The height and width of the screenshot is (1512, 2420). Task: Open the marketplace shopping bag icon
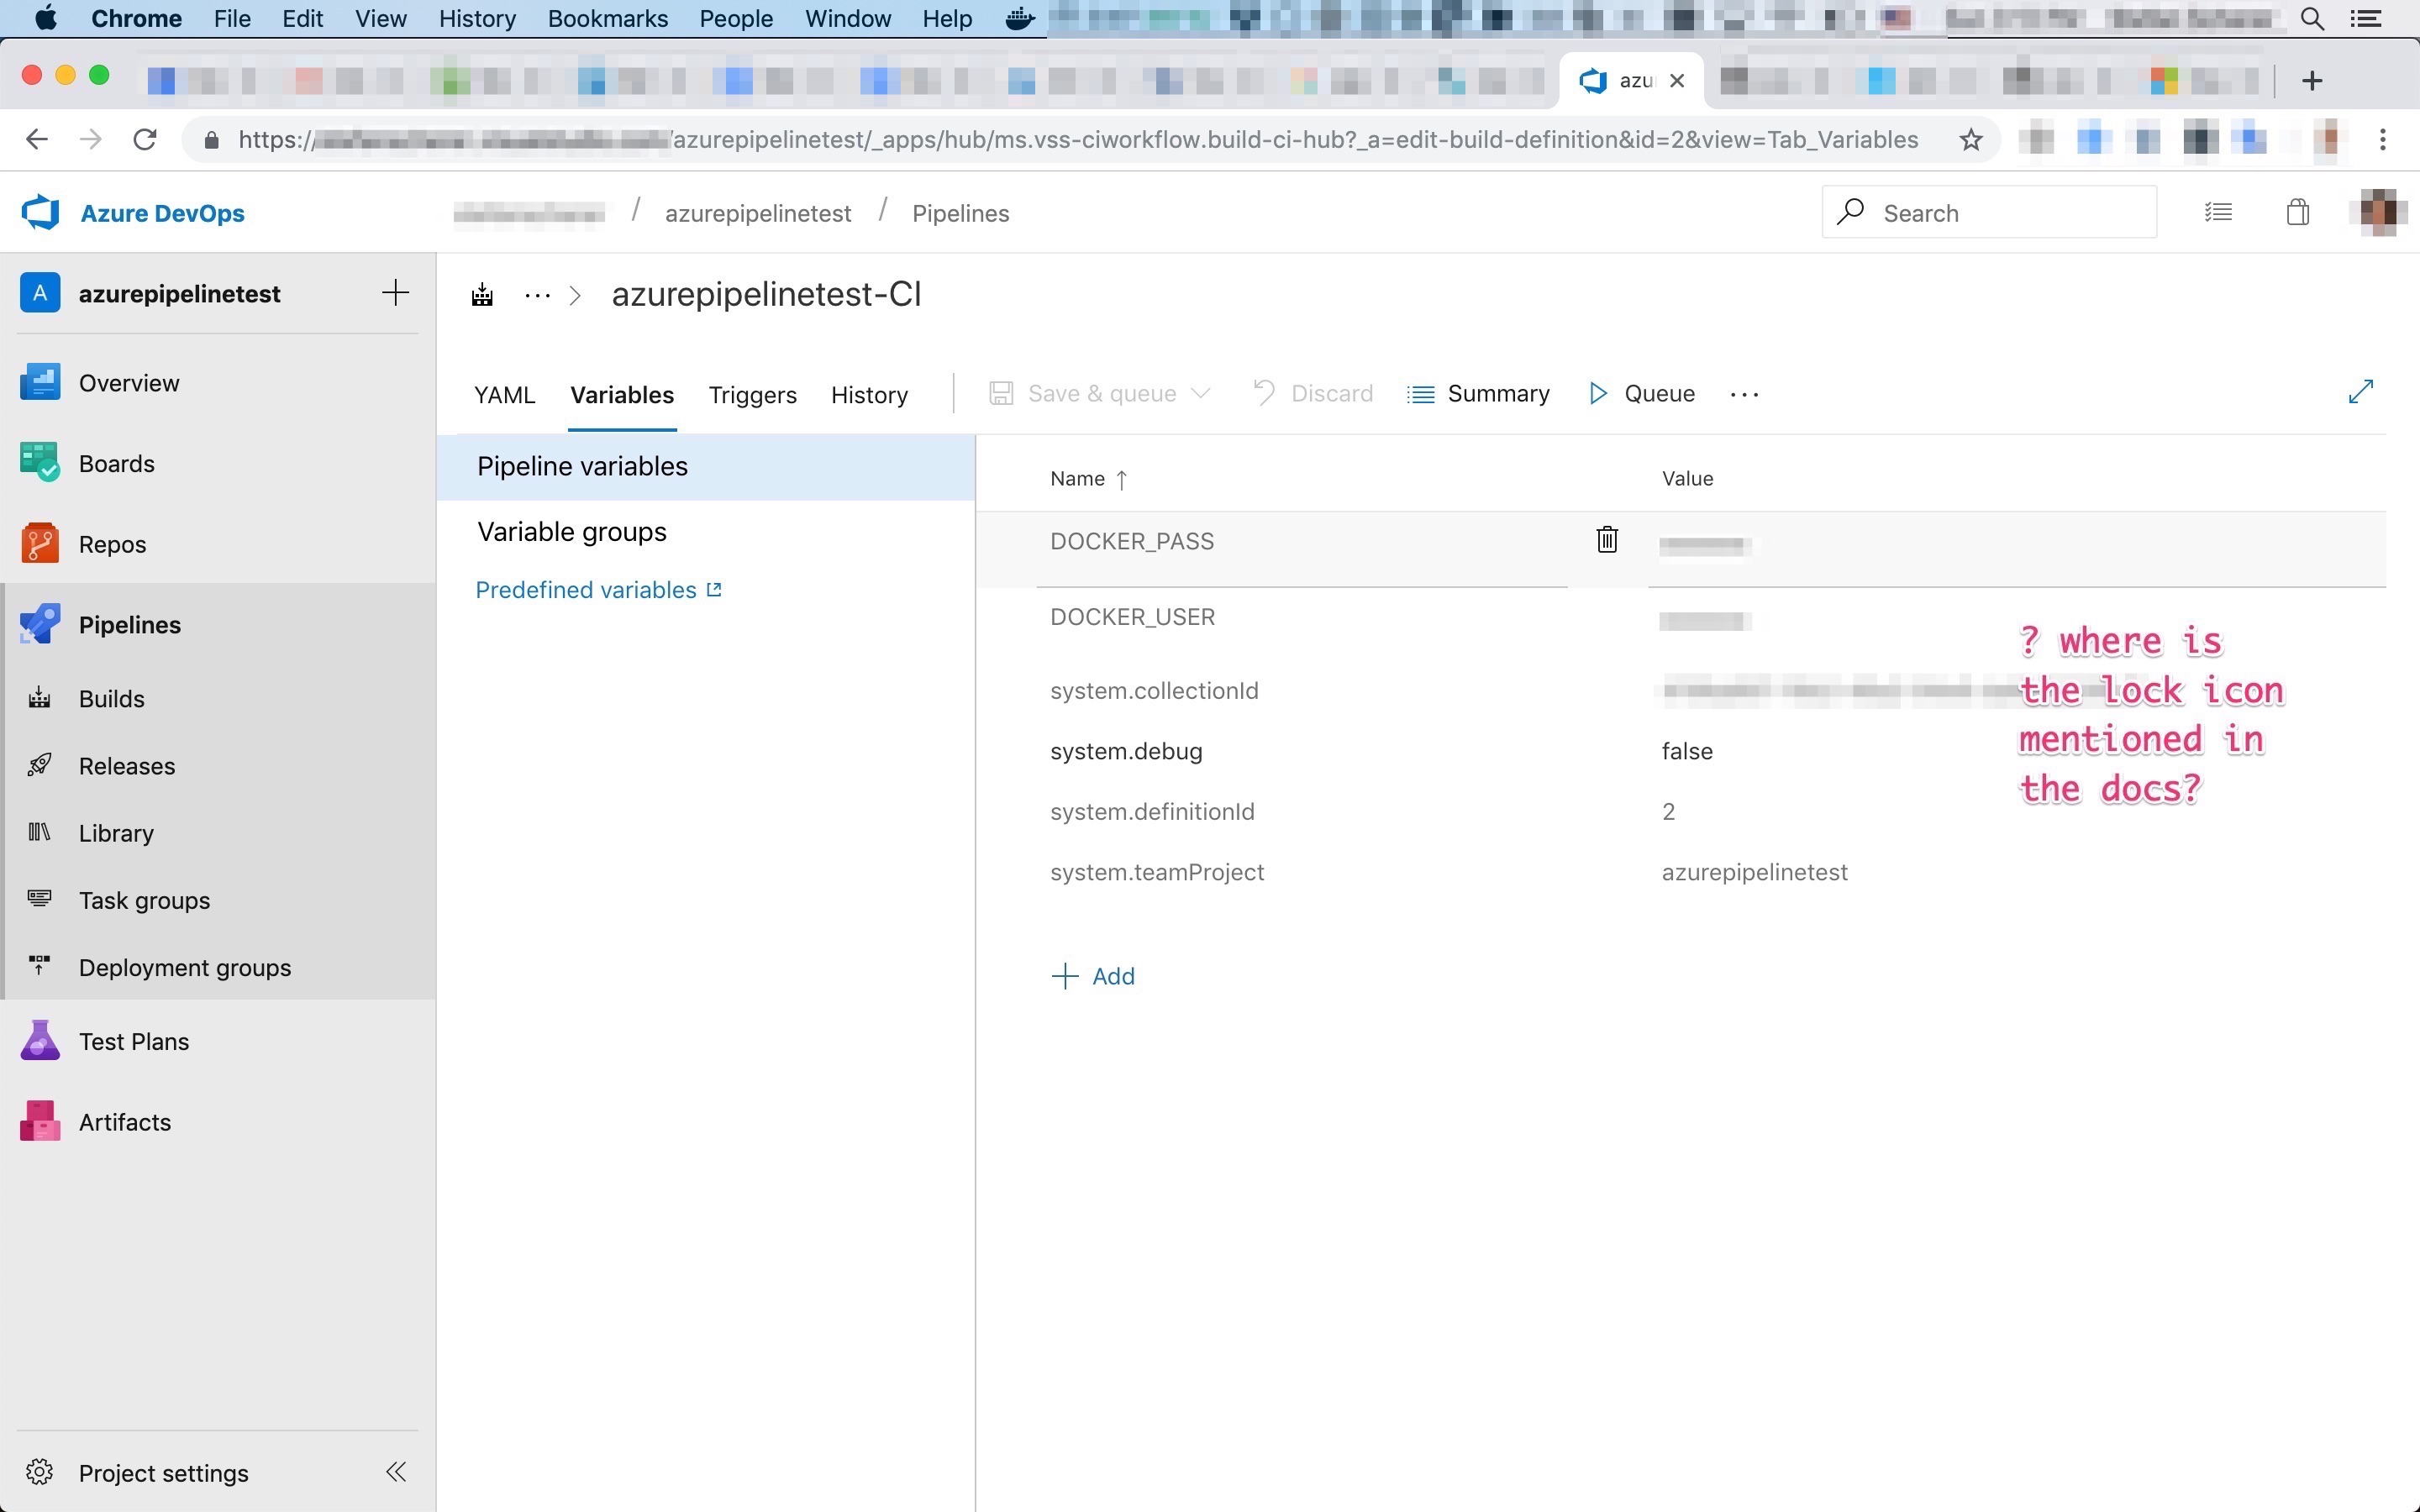coord(2298,213)
